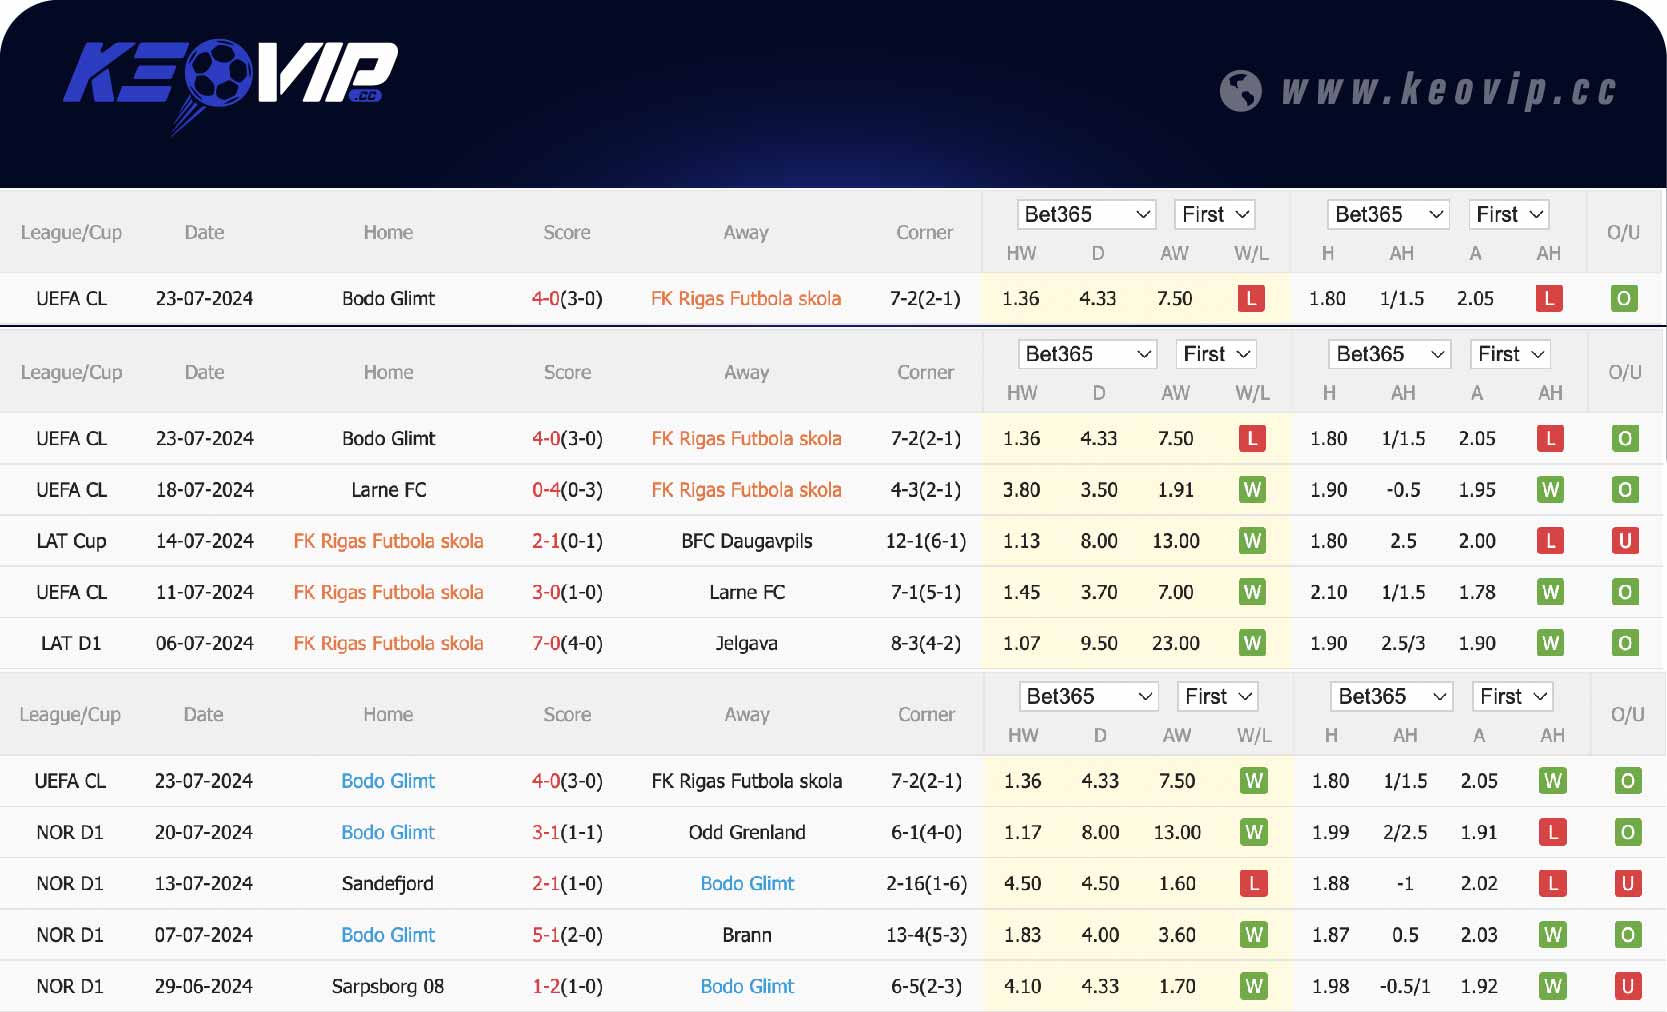1667x1012 pixels.
Task: Open the topmost table's left Bet365 dropdown
Action: [1086, 215]
